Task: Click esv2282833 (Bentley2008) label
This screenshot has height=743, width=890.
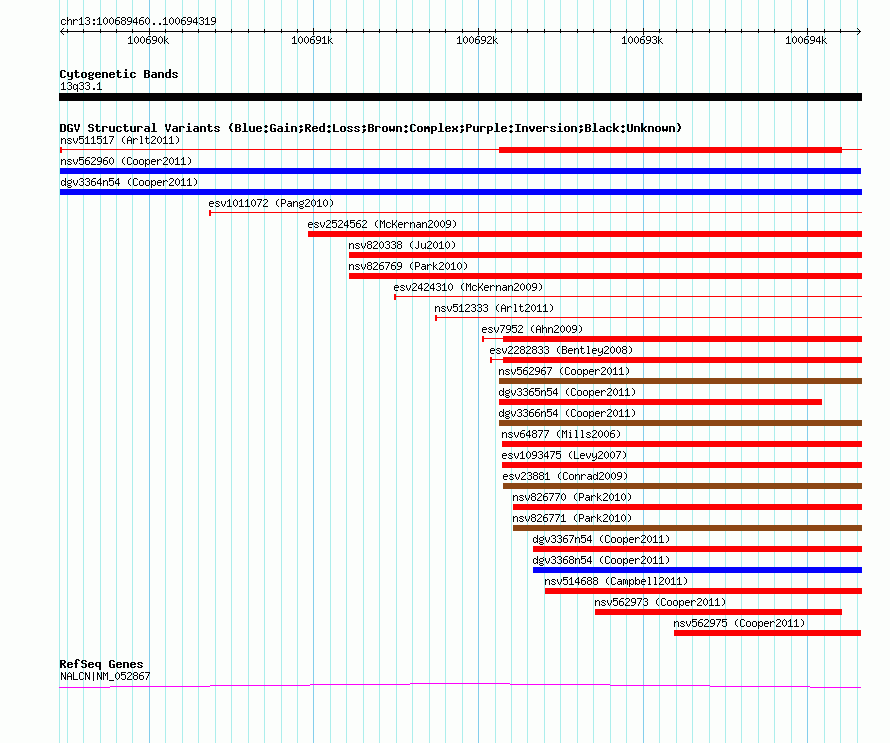Action: pyautogui.click(x=561, y=350)
